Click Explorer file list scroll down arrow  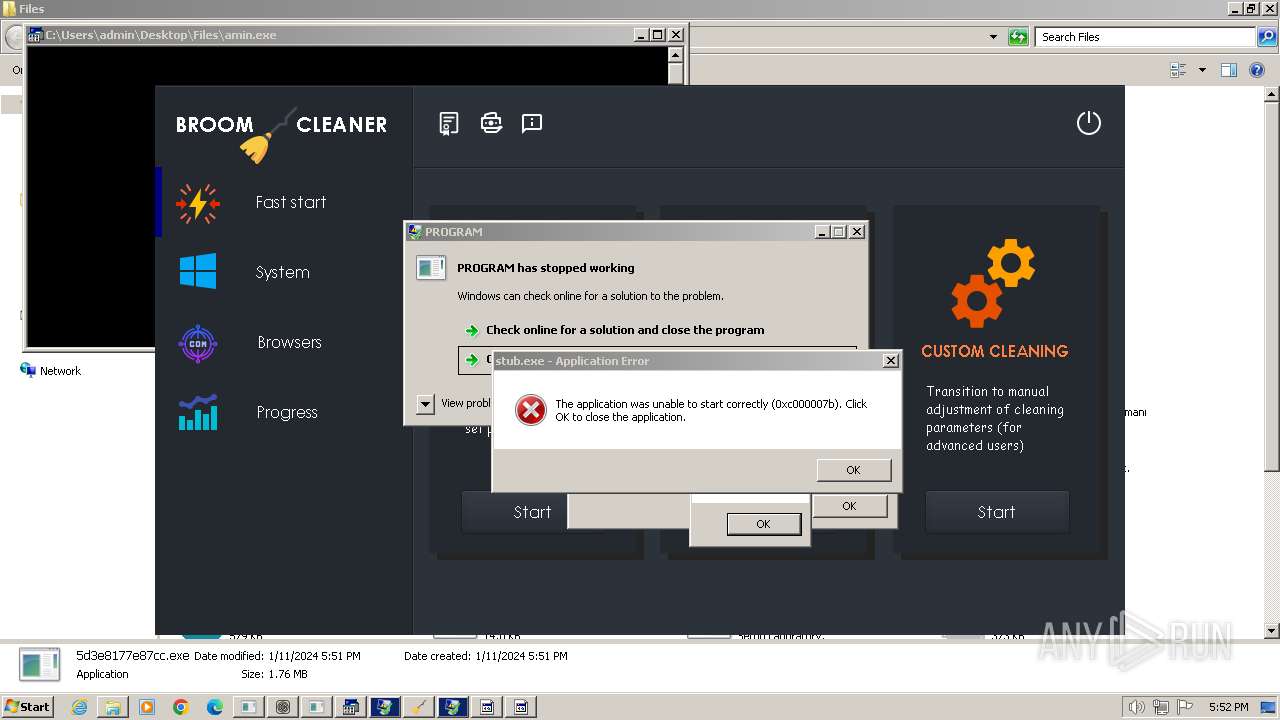tap(1272, 631)
